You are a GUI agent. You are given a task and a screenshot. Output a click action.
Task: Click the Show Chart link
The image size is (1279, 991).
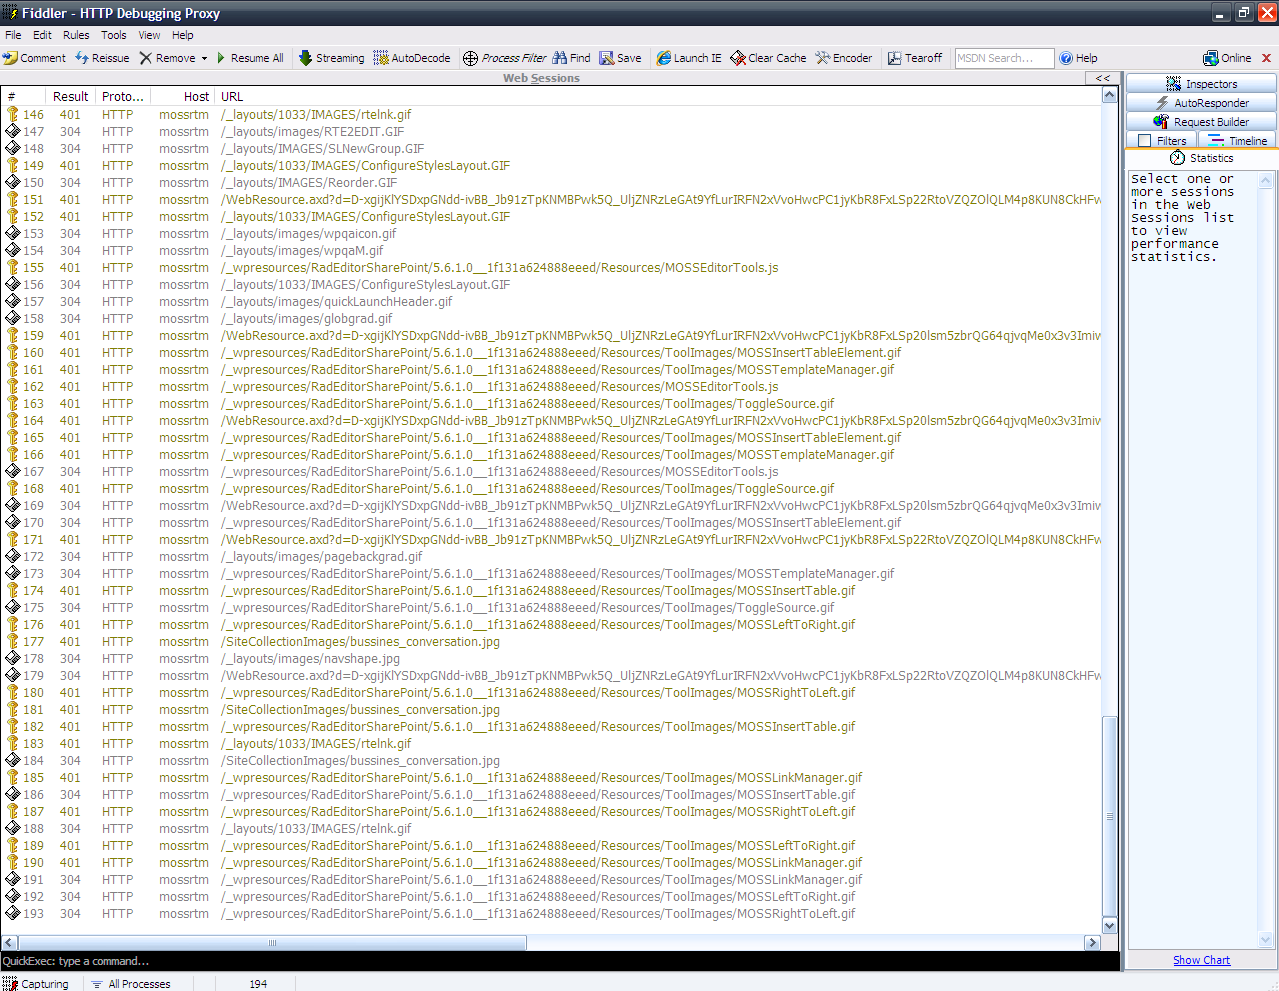1201,960
